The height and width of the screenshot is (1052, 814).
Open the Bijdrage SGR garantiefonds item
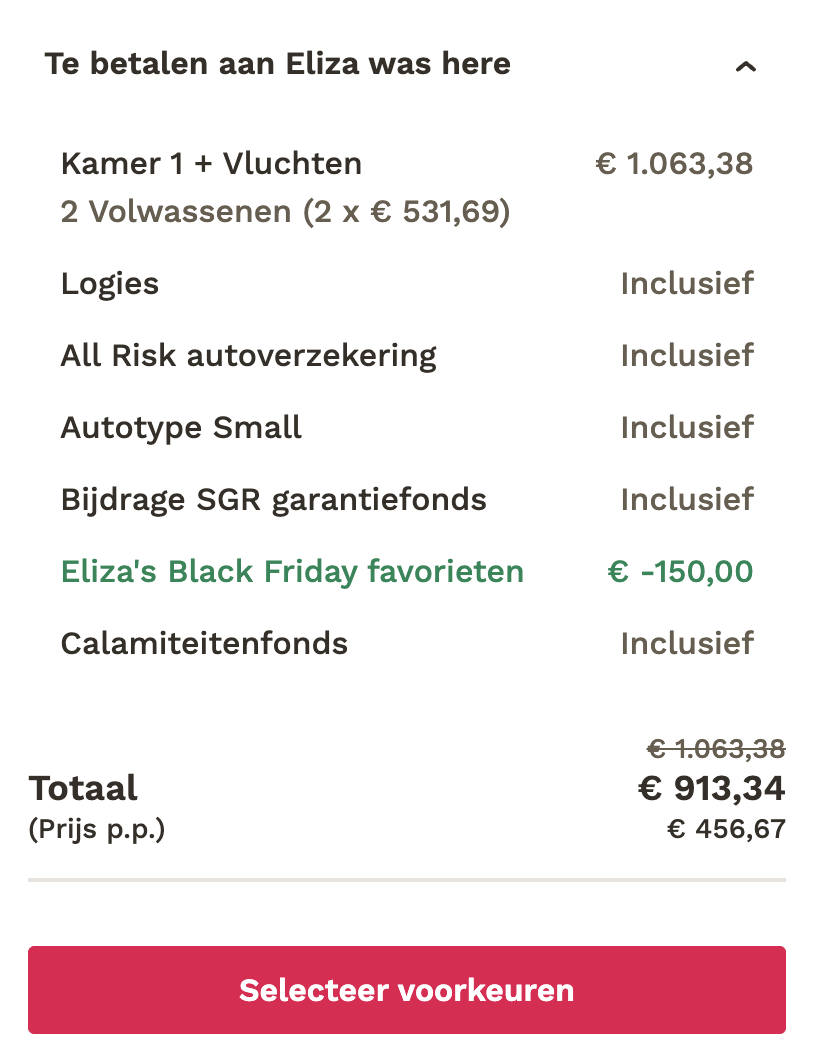(273, 499)
